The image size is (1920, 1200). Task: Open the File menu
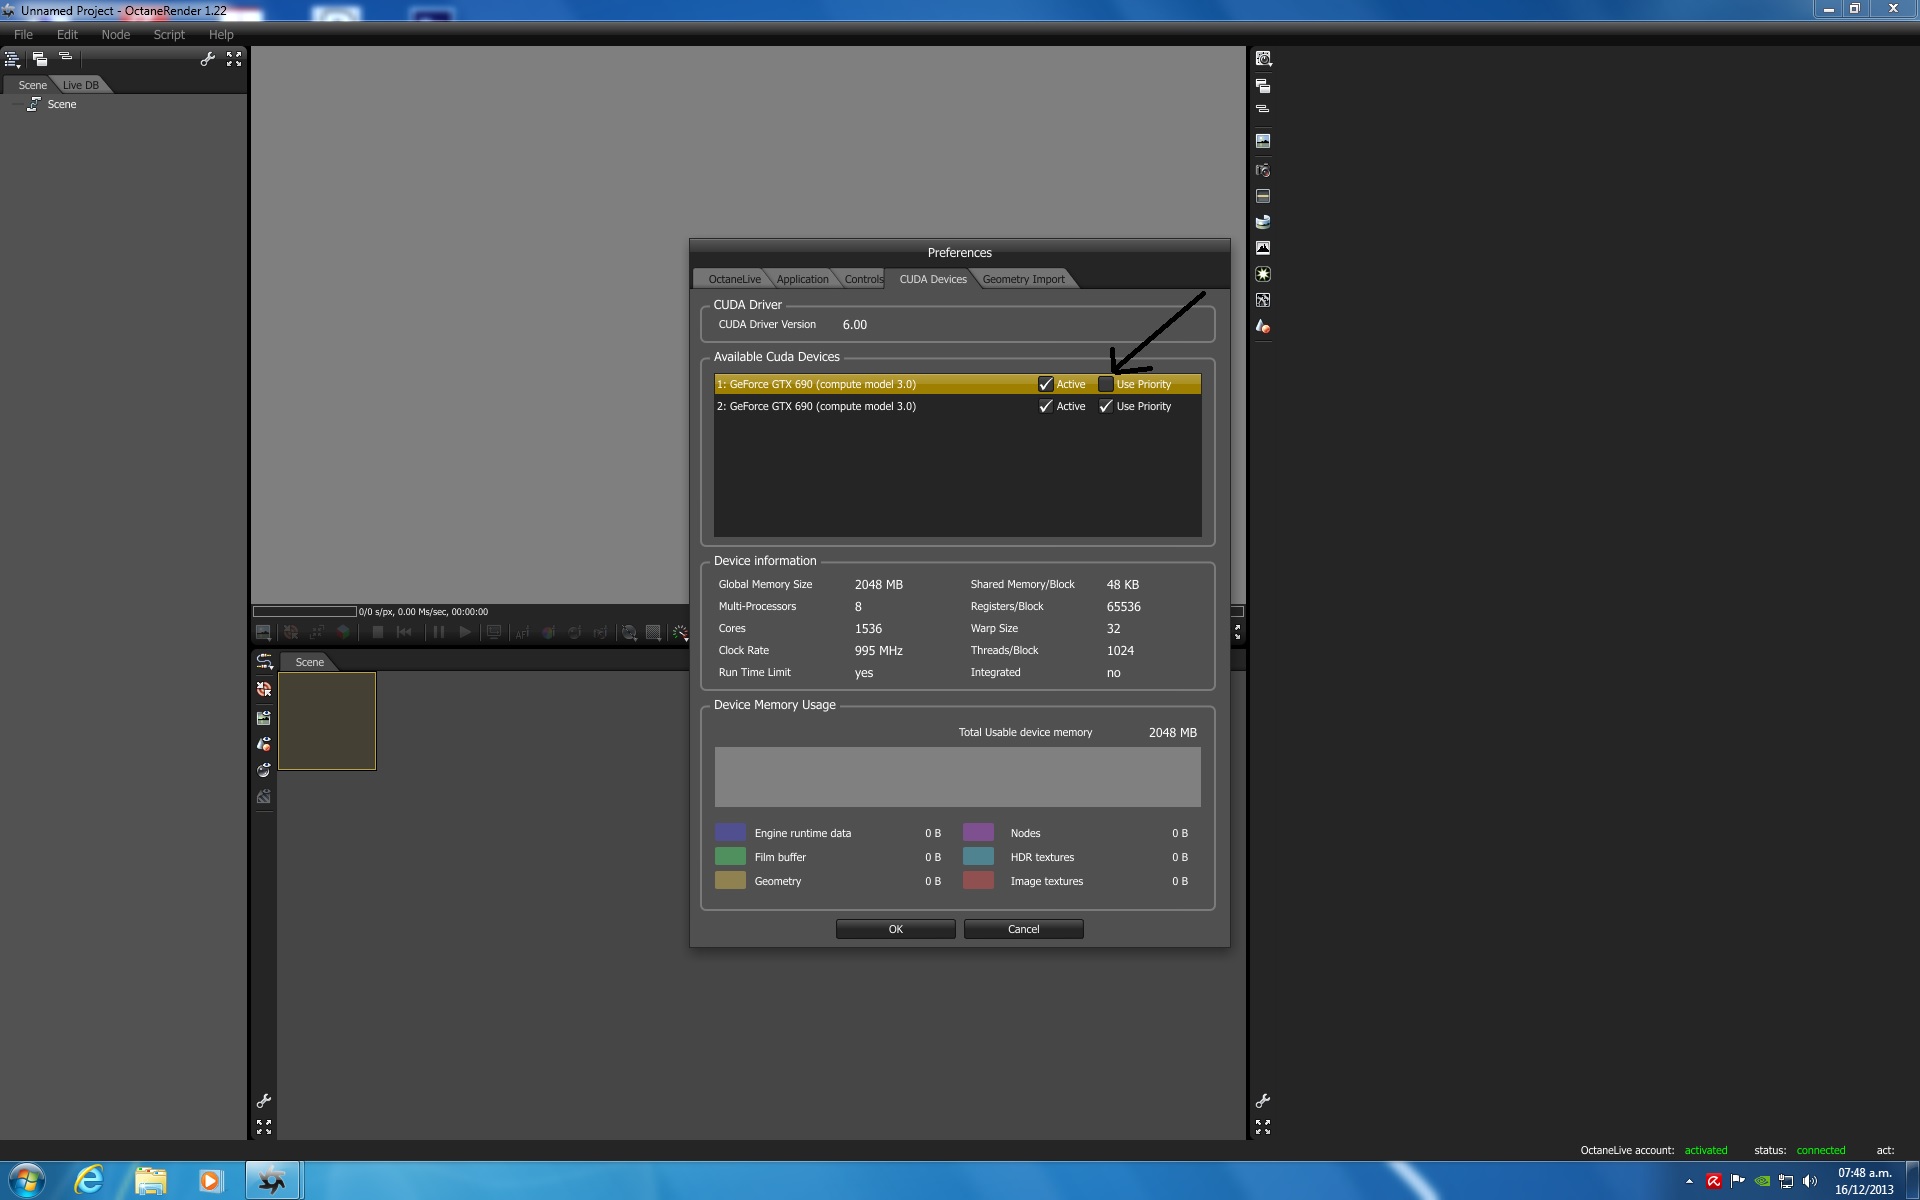click(23, 34)
